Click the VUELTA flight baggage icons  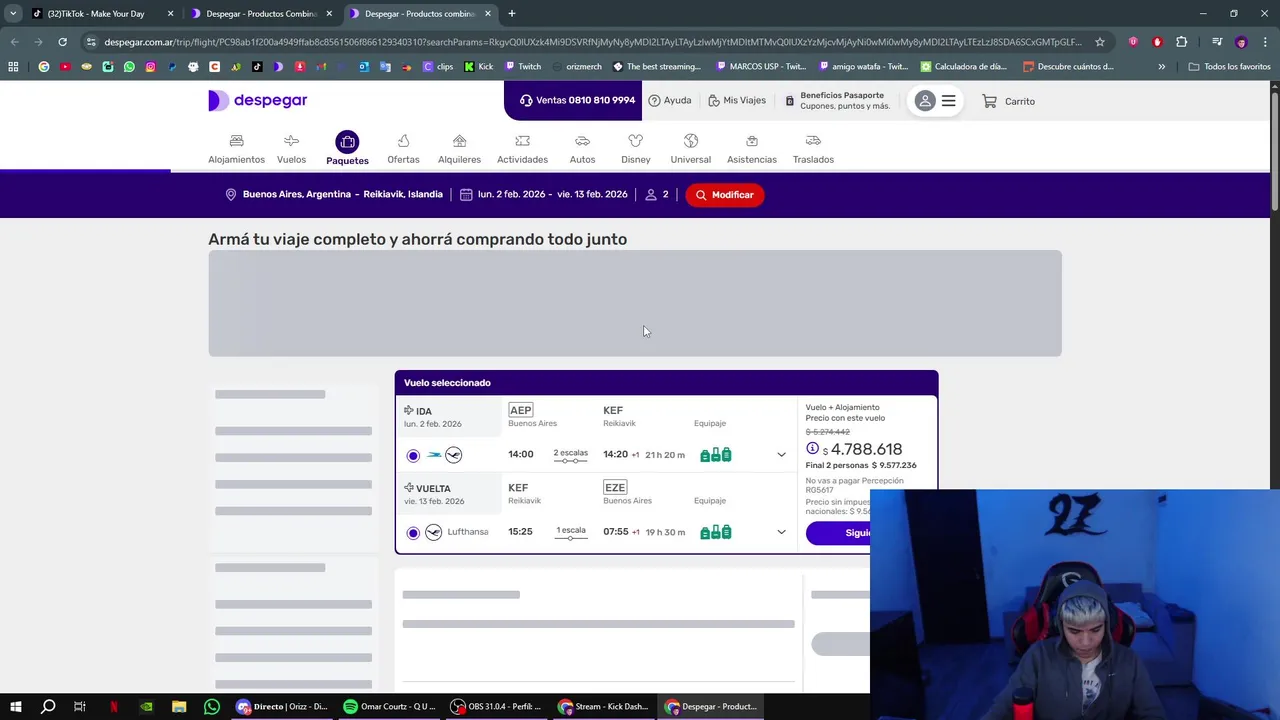716,532
